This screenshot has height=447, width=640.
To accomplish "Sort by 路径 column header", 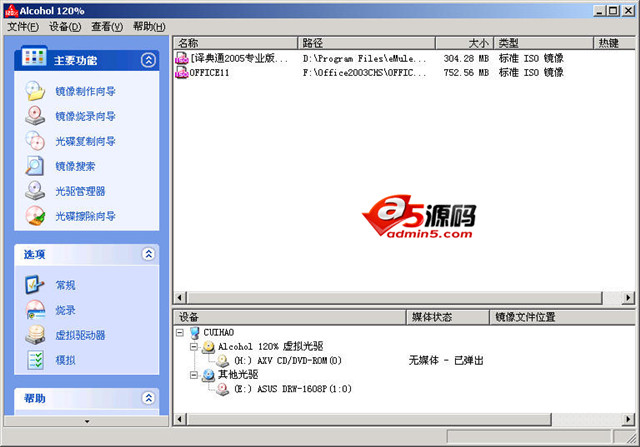I will click(x=367, y=43).
